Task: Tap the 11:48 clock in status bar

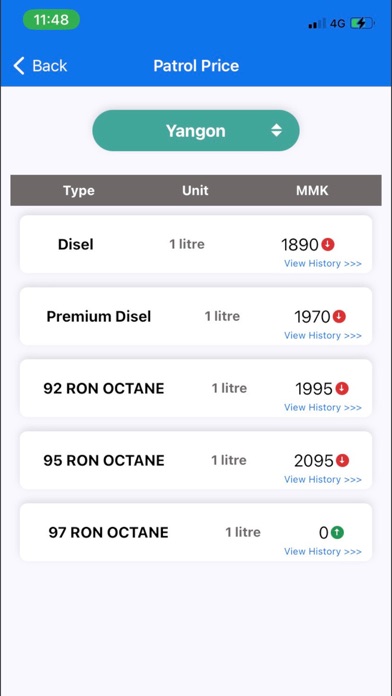Action: click(x=51, y=20)
